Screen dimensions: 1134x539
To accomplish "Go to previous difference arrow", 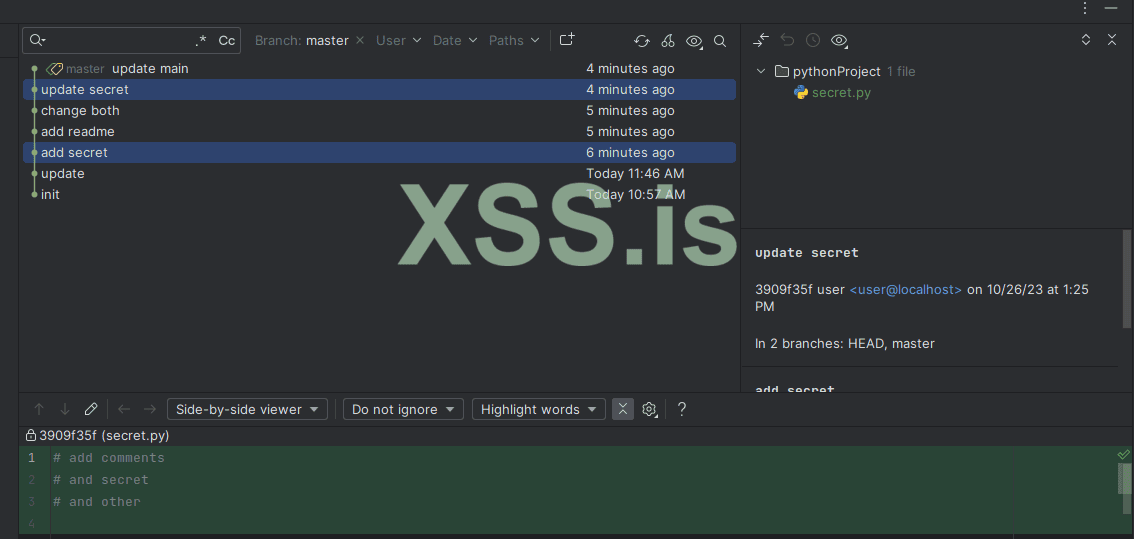I will (39, 409).
